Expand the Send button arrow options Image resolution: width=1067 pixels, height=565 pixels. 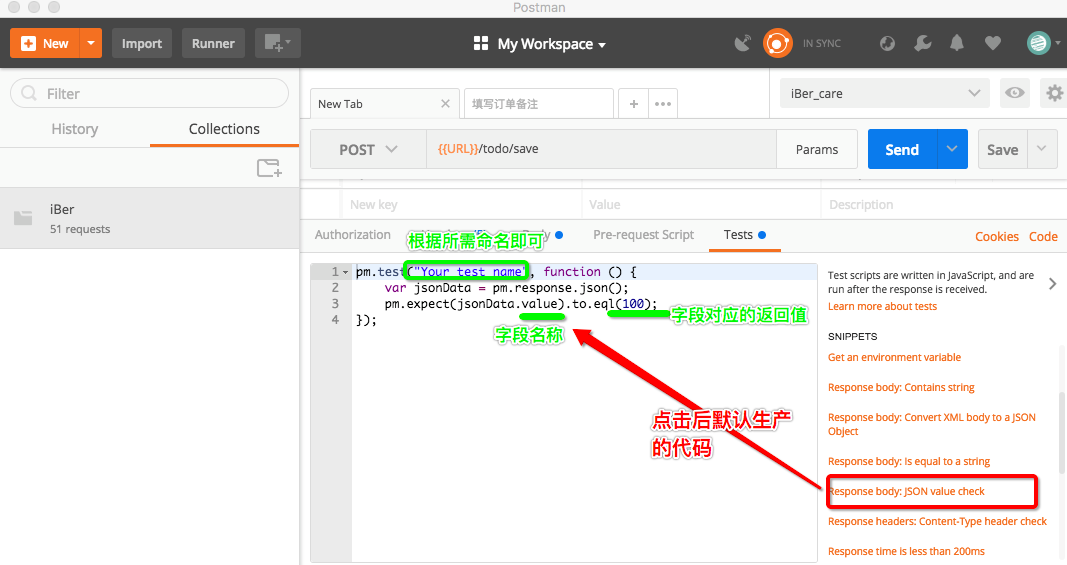click(952, 149)
